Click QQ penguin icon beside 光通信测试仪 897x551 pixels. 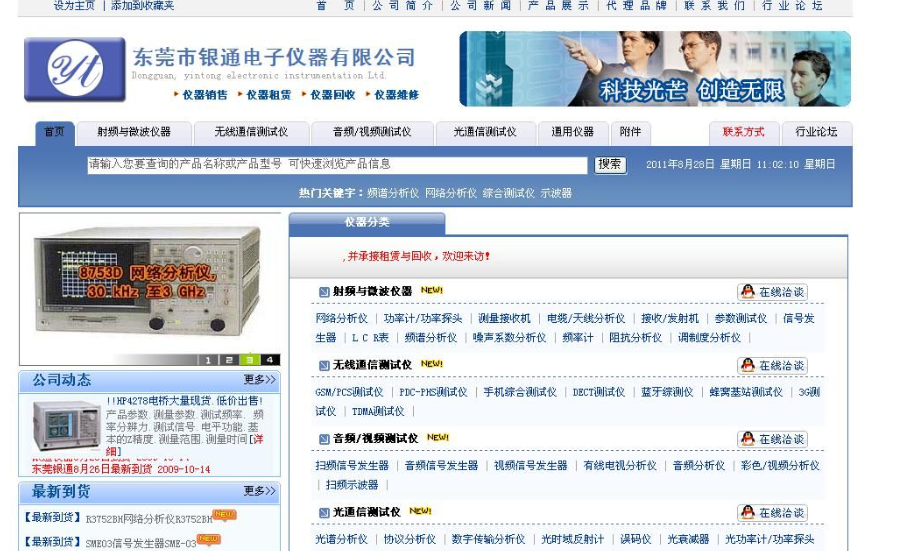748,512
